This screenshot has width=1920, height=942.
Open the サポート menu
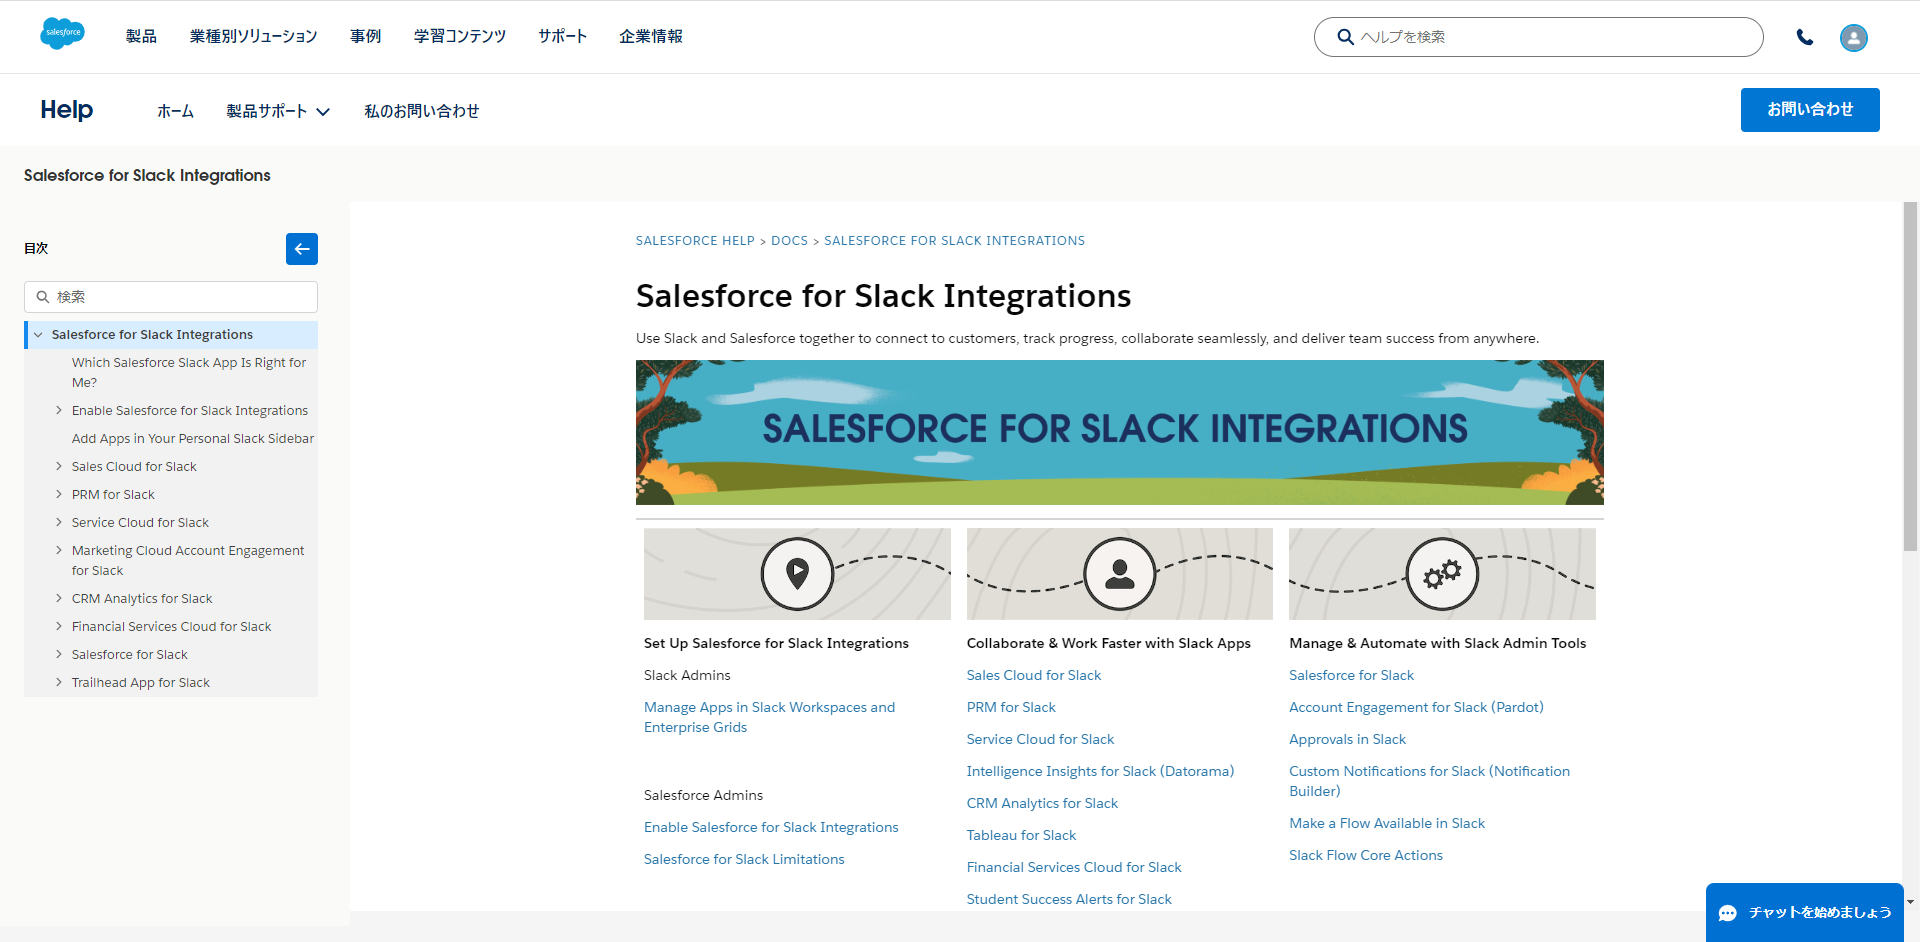562,36
